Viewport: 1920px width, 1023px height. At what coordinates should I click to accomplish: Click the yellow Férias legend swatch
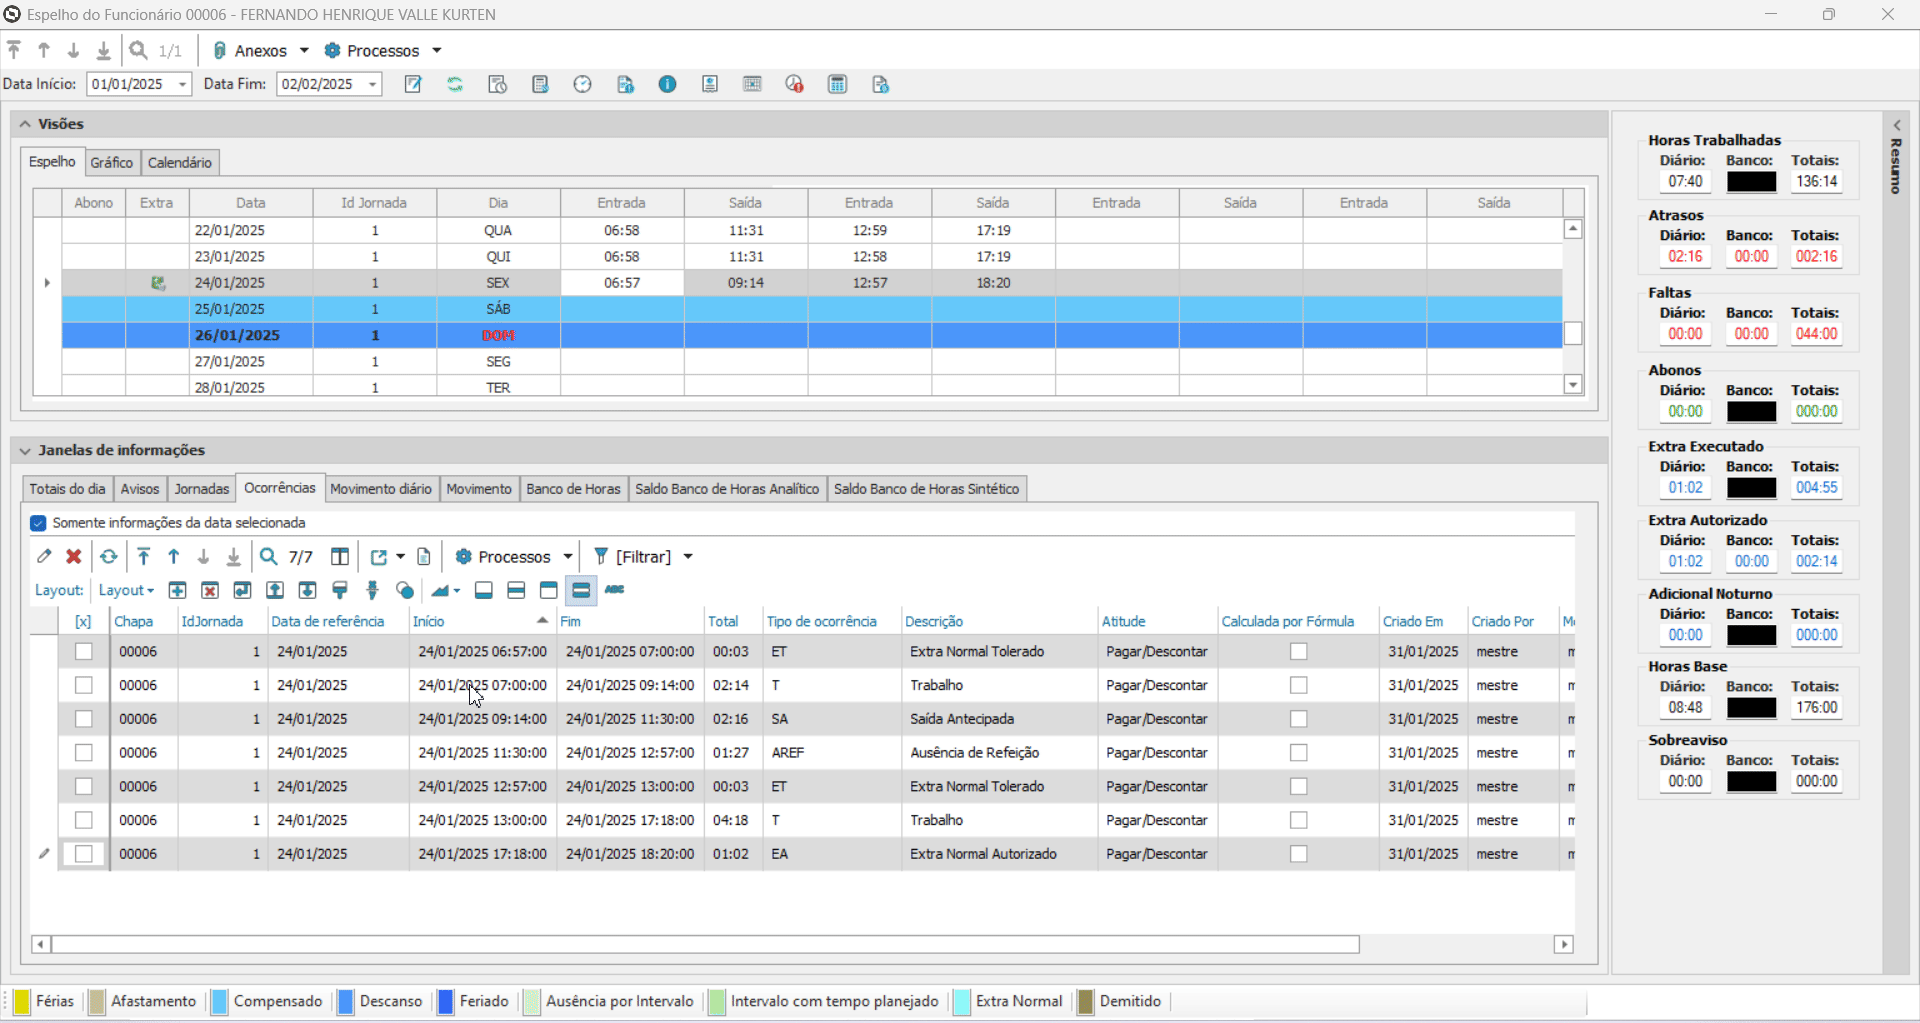(x=22, y=1002)
